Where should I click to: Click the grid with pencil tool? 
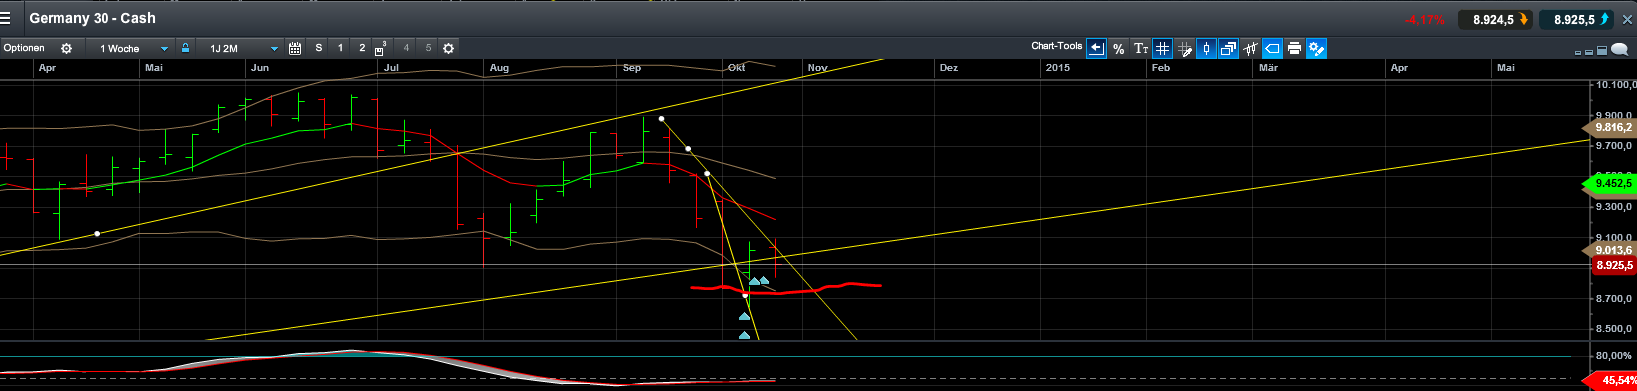[1185, 48]
